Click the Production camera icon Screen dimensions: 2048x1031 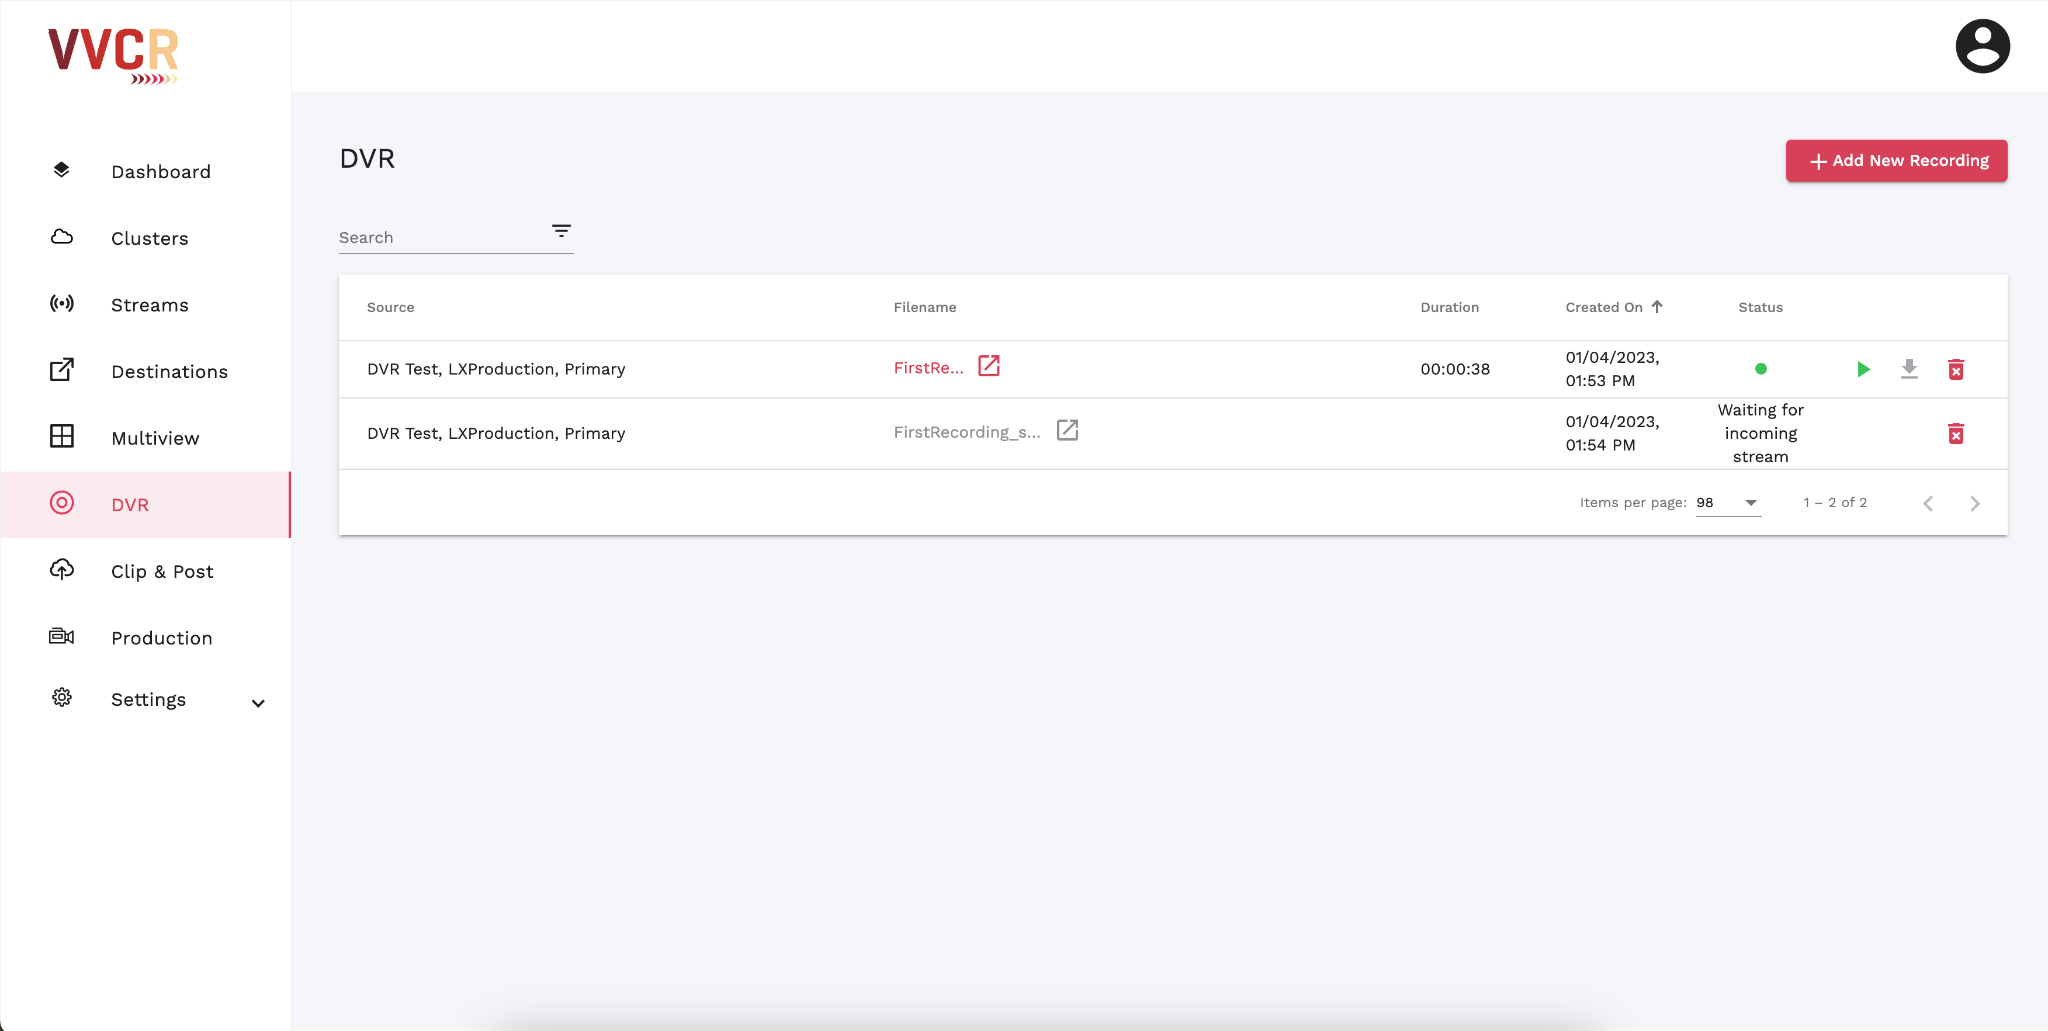[62, 636]
